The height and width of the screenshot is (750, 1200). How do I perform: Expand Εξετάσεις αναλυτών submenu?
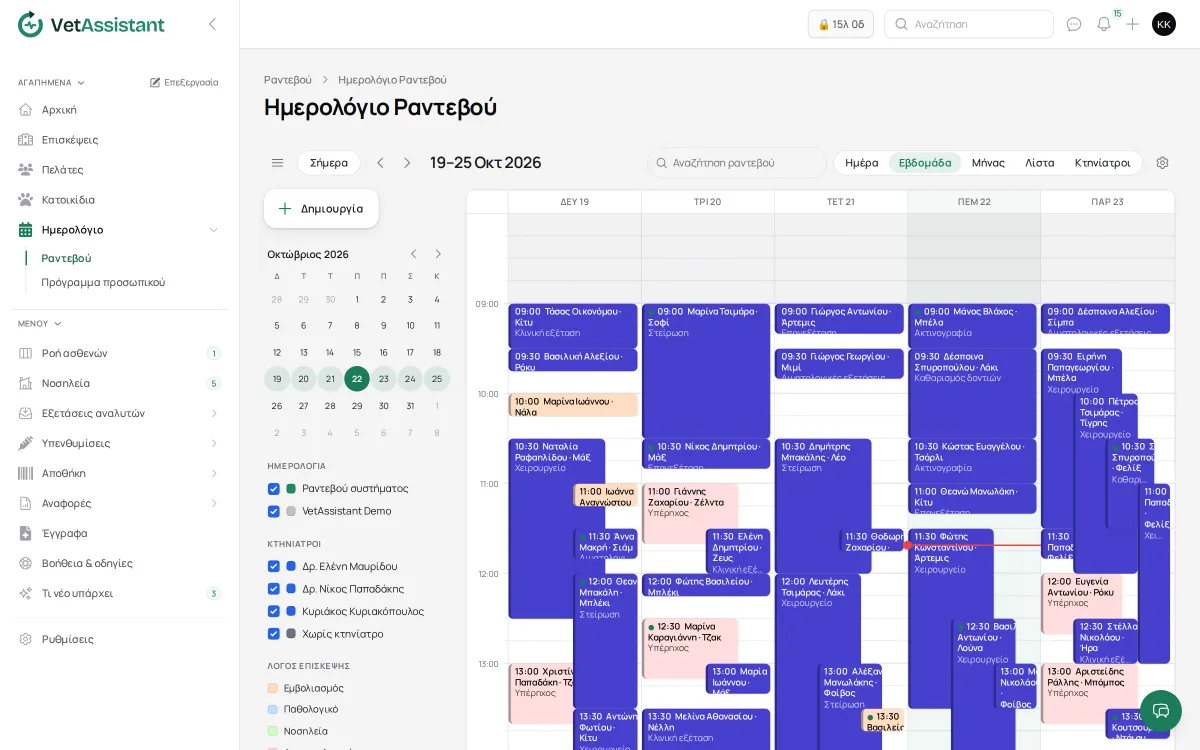tap(213, 413)
